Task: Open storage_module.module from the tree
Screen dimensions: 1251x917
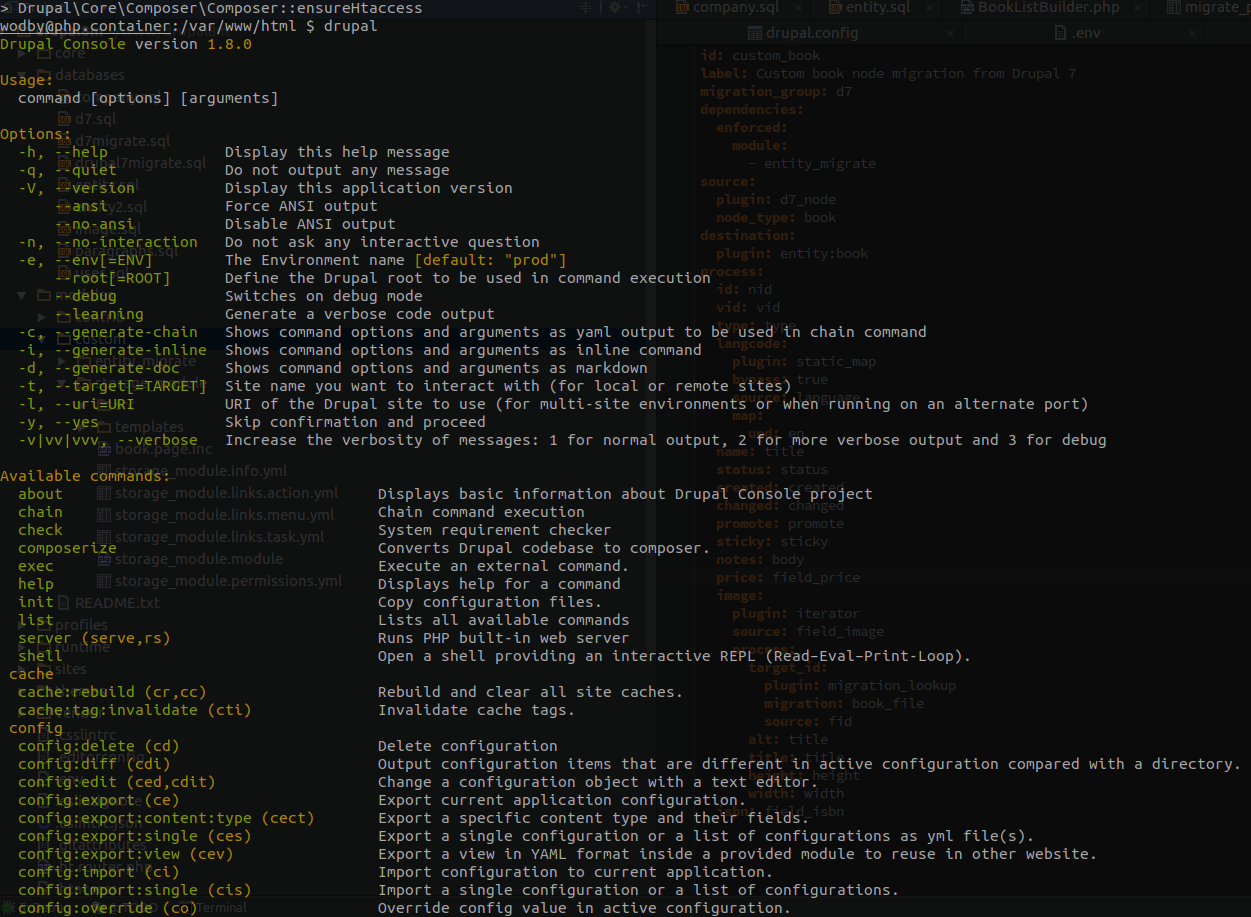Action: click(x=199, y=559)
